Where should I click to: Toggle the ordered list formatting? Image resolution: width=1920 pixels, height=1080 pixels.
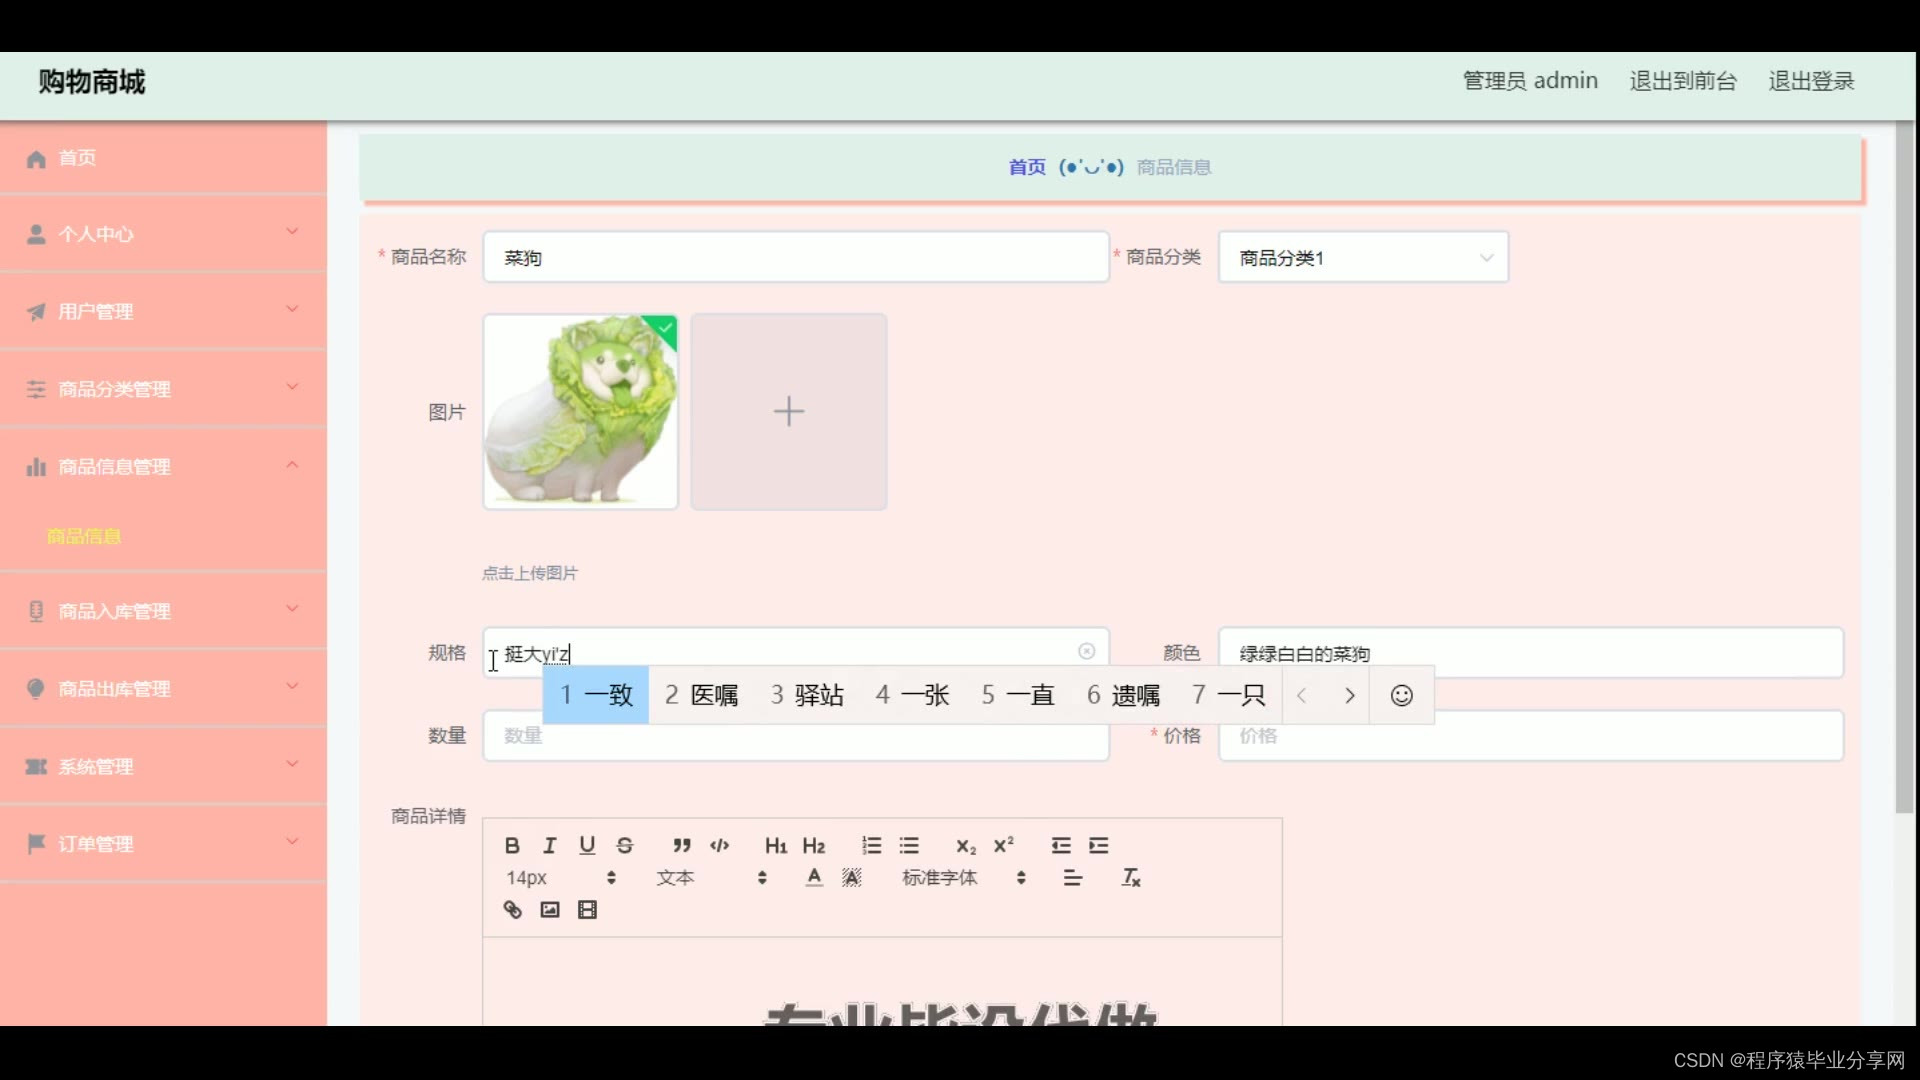[x=871, y=845]
